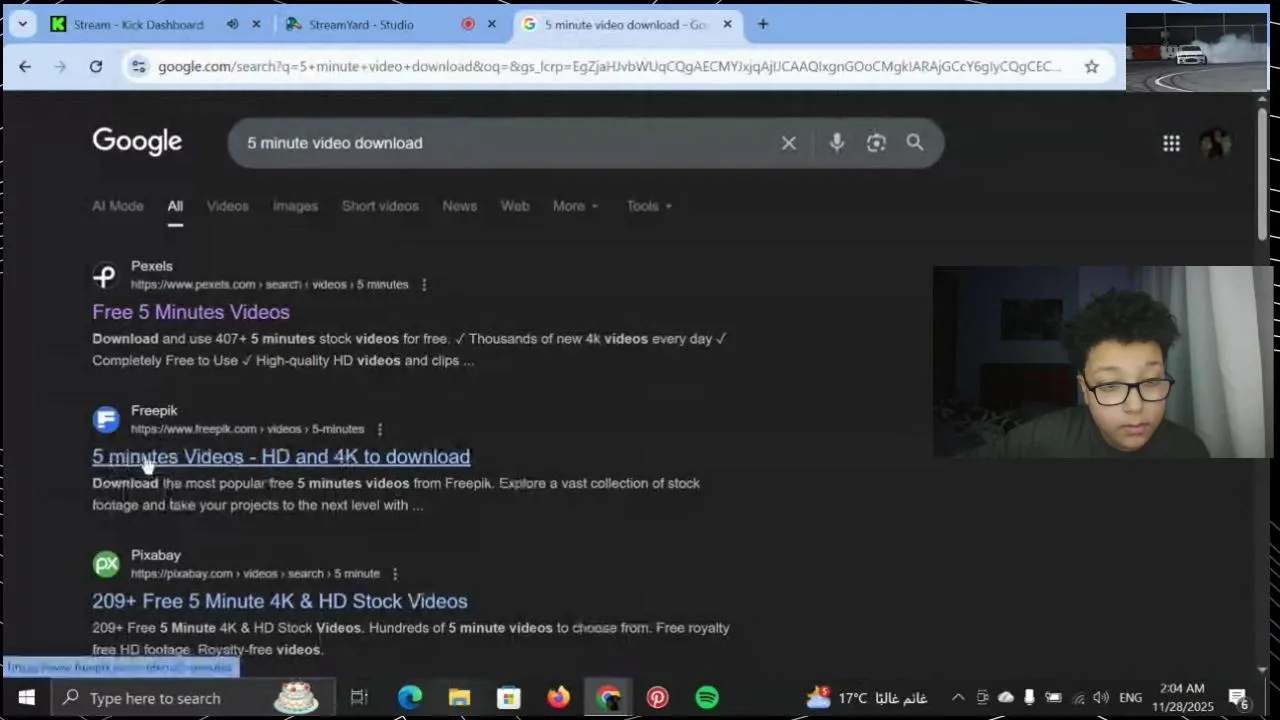Open the volume control in system tray
The height and width of the screenshot is (720, 1280).
[x=1101, y=698]
